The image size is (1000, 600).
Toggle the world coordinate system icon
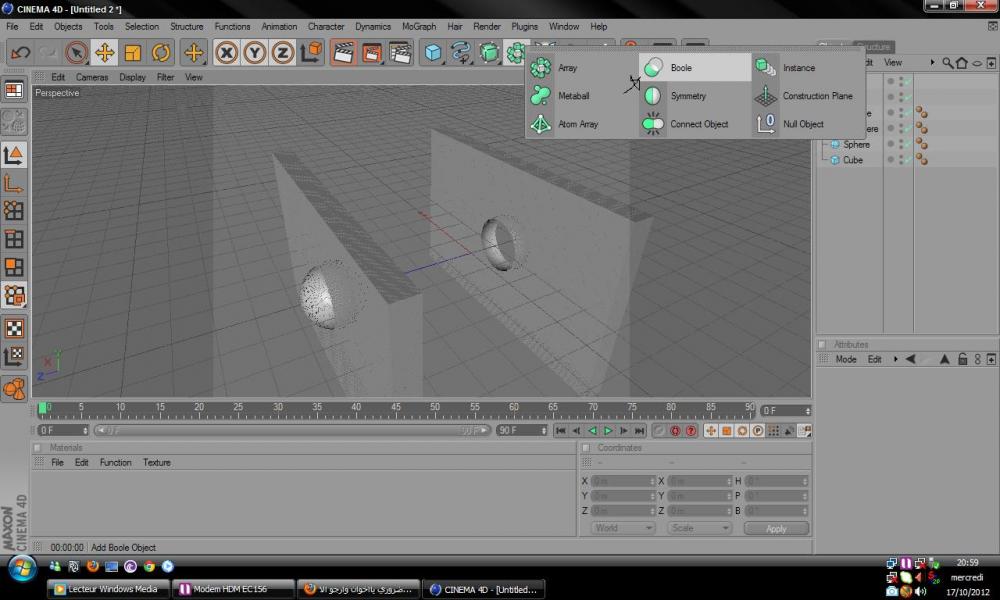click(311, 52)
